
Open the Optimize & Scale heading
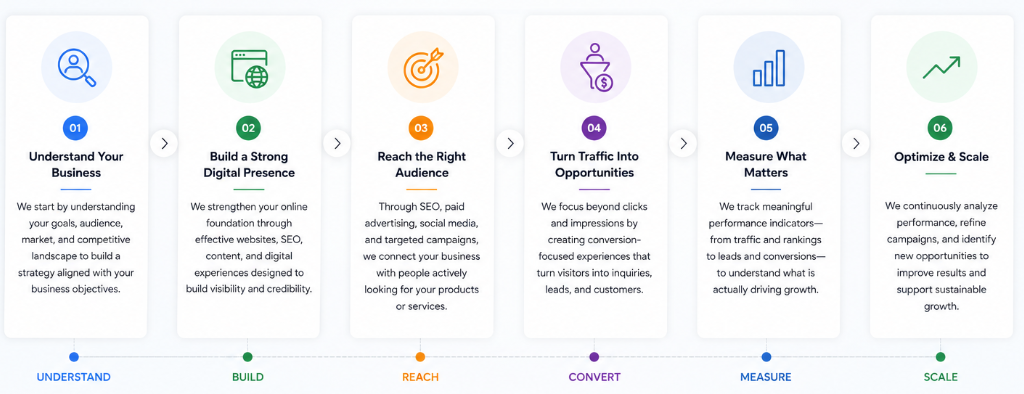tap(941, 157)
